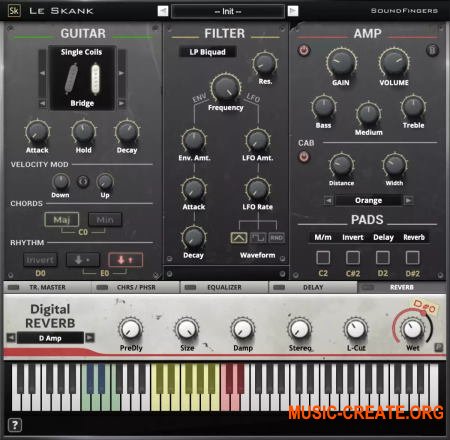Click the P button next to Wet knob
Screen dimensions: 450x440
[x=439, y=348]
